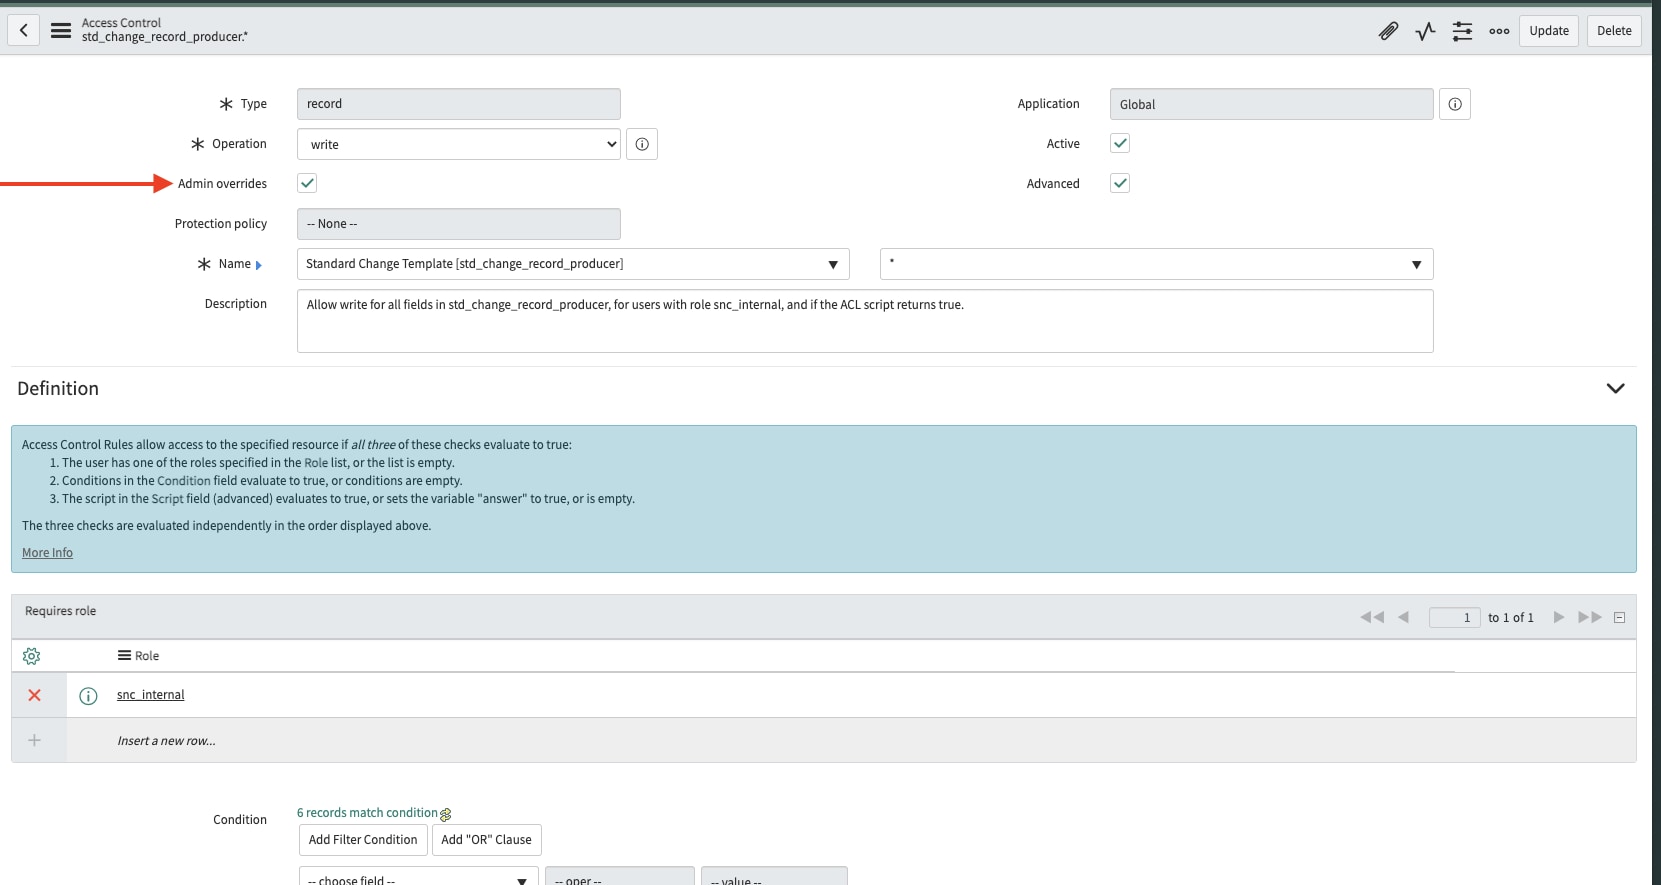
Task: Show info icon next to Application Global
Action: point(1455,104)
